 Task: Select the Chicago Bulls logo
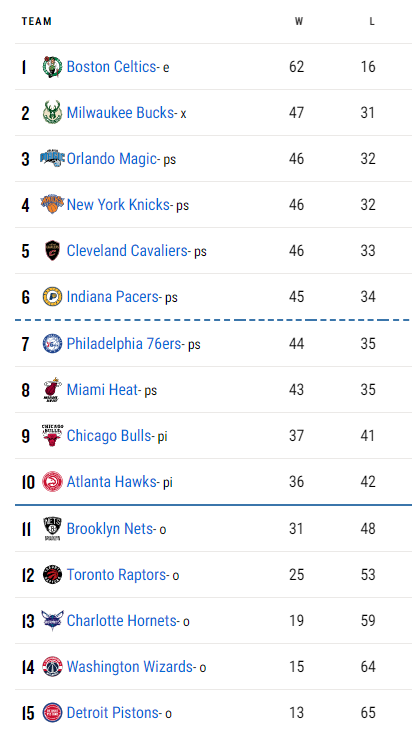[52, 435]
